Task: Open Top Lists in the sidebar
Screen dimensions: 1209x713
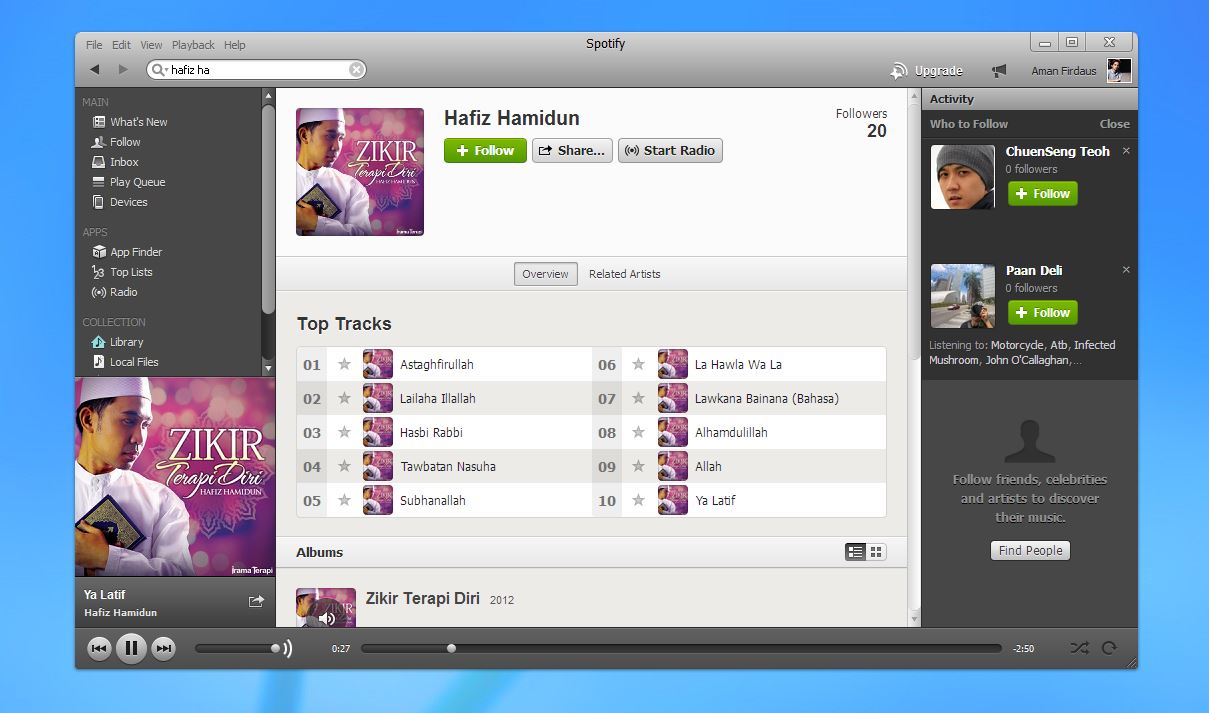Action: [x=122, y=272]
